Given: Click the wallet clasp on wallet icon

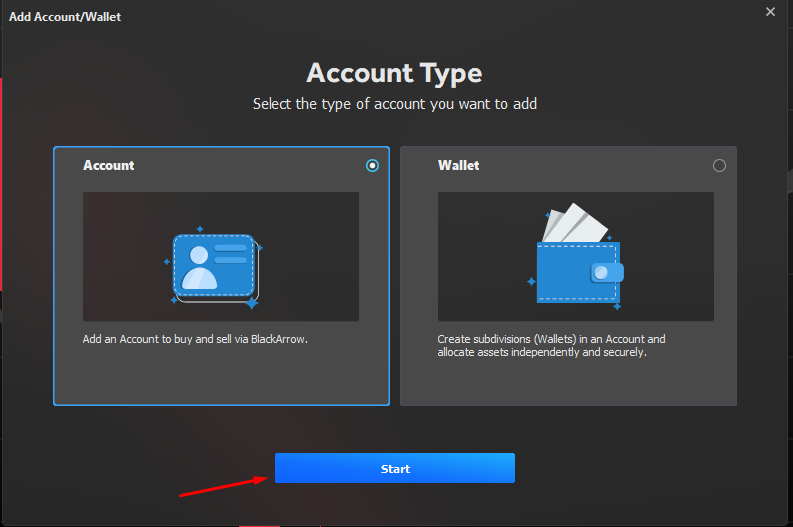Looking at the screenshot, I should [605, 272].
